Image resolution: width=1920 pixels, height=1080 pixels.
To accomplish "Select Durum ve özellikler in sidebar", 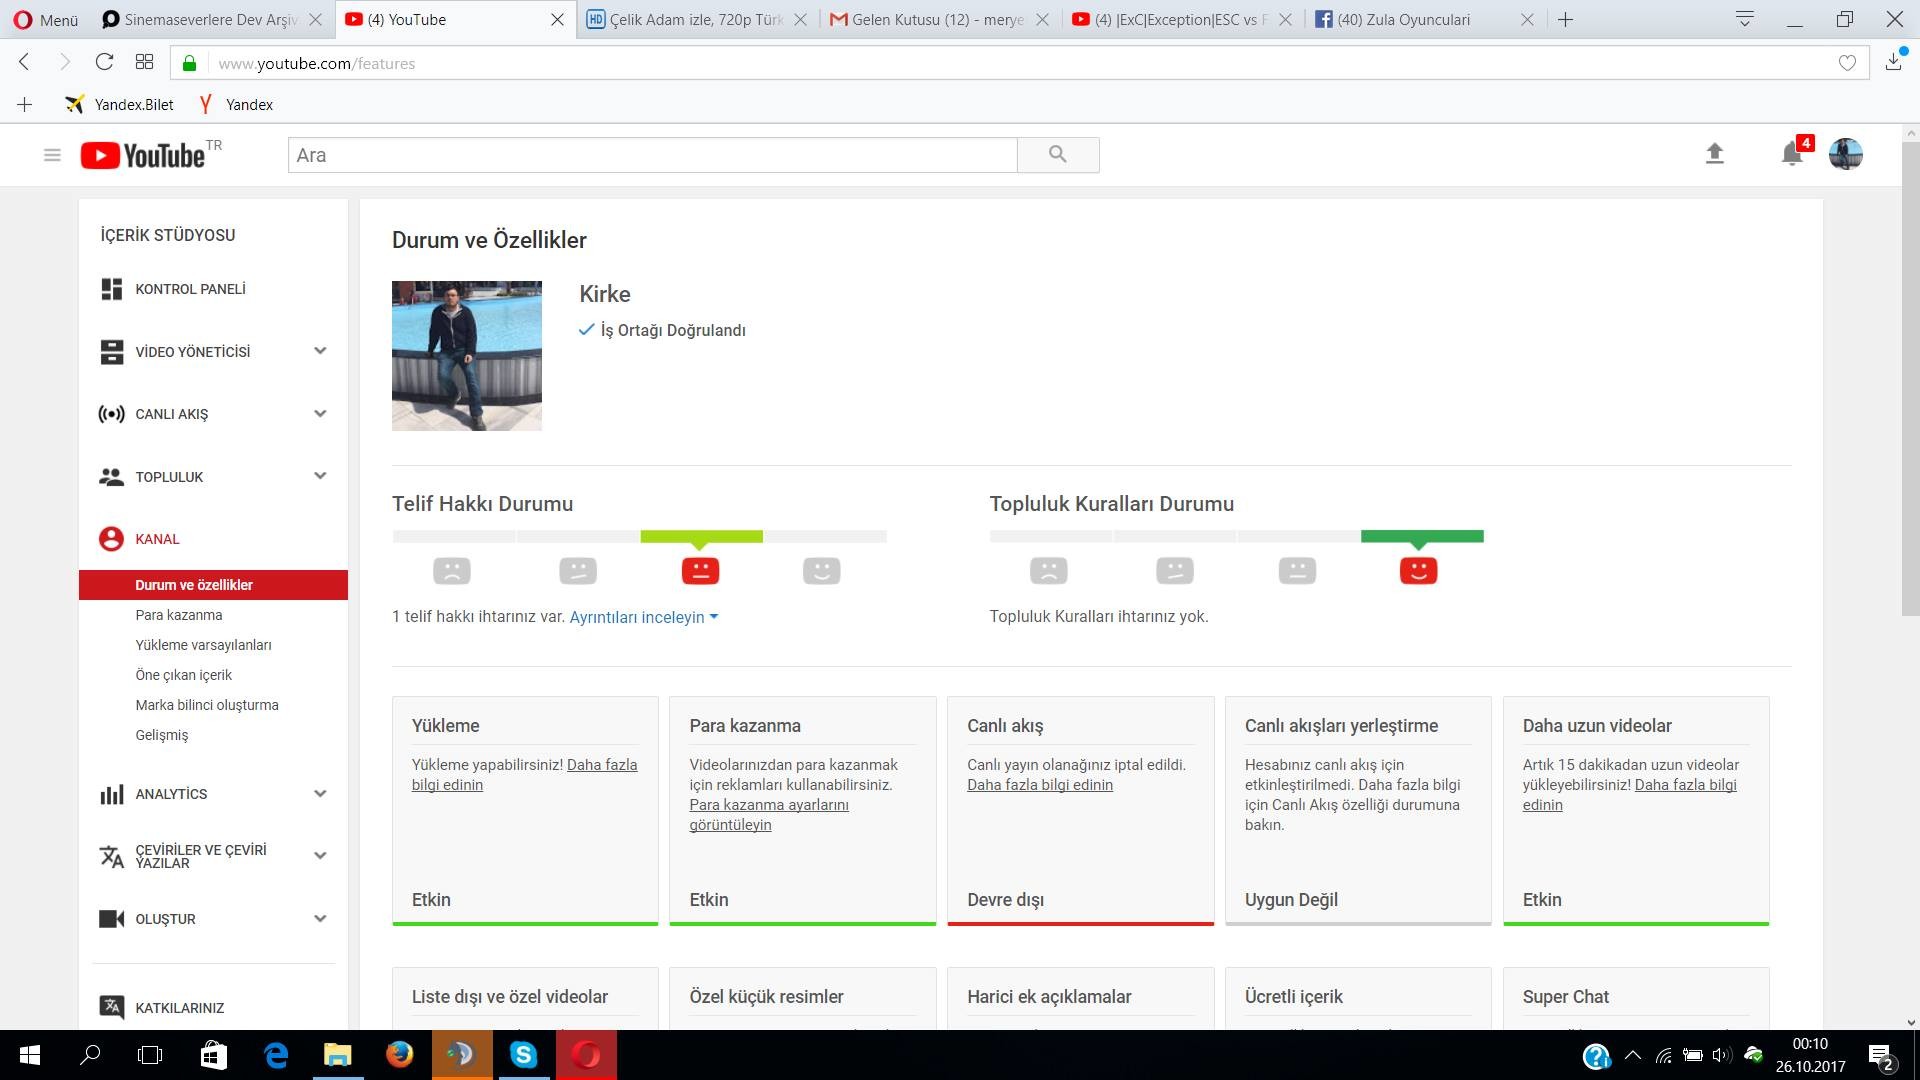I will 213,585.
